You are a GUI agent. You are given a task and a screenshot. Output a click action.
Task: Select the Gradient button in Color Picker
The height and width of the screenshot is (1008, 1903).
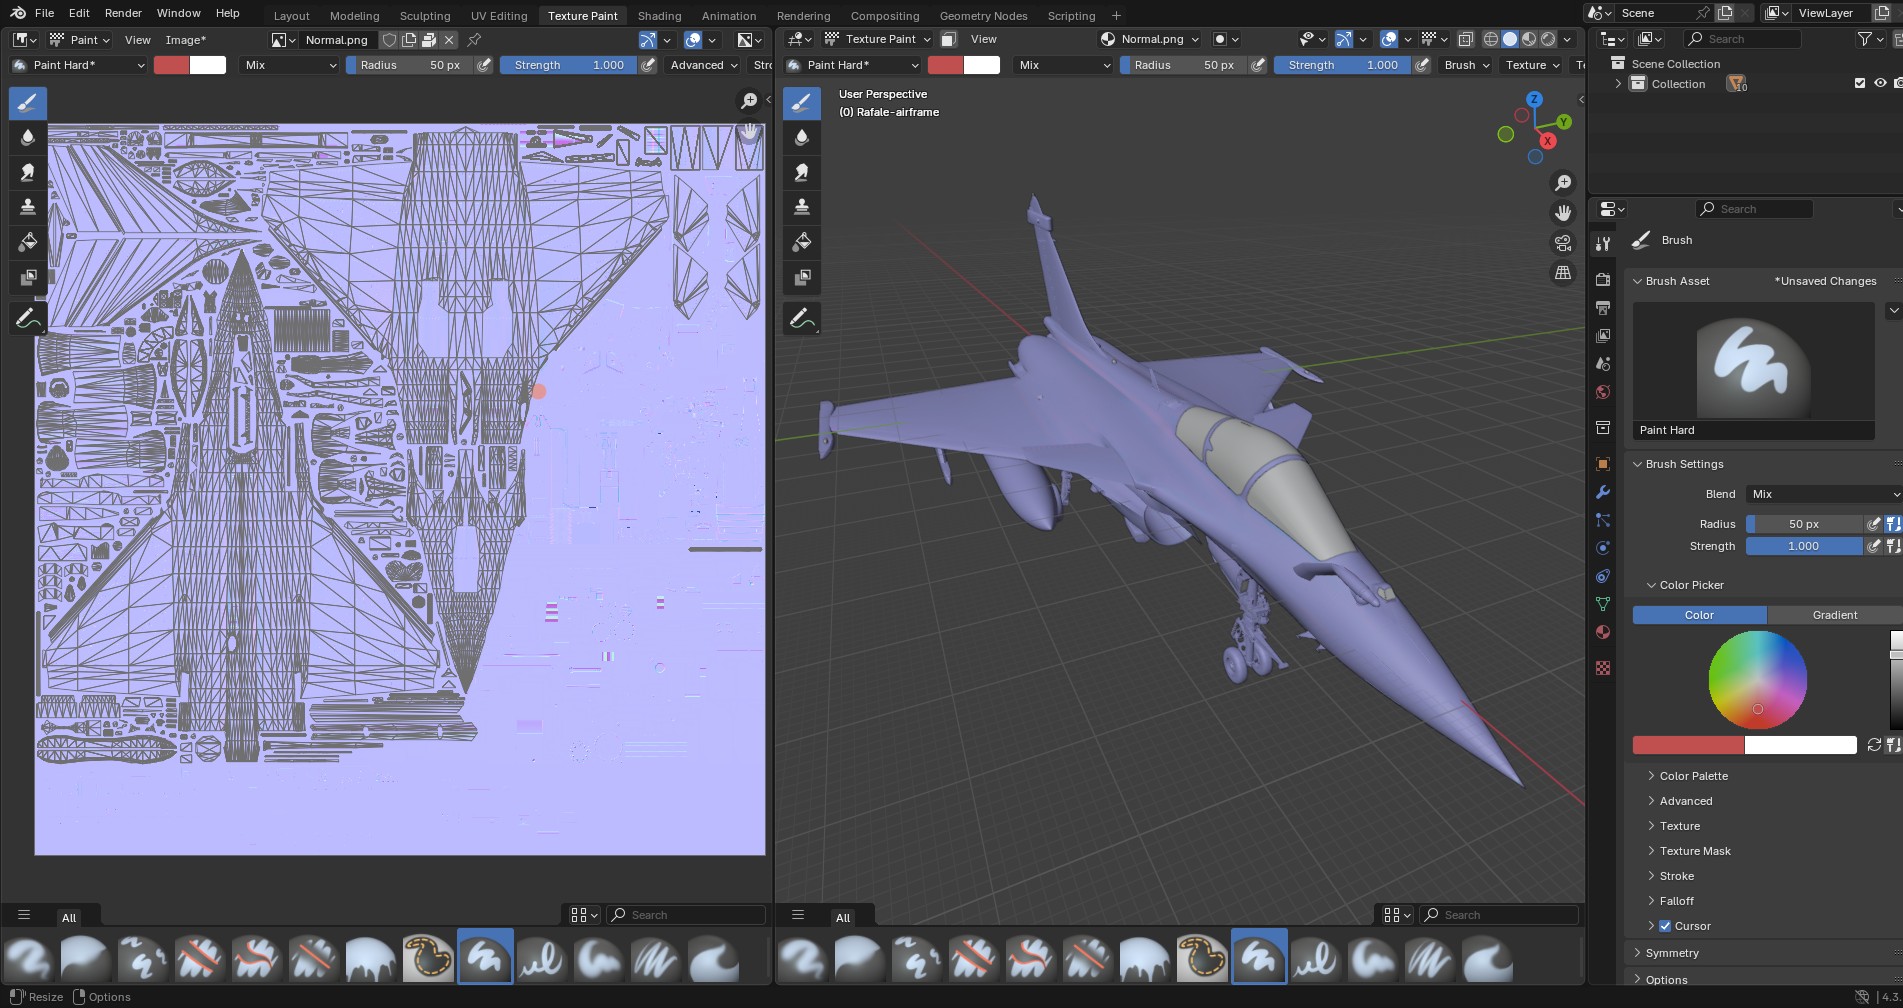click(1834, 615)
